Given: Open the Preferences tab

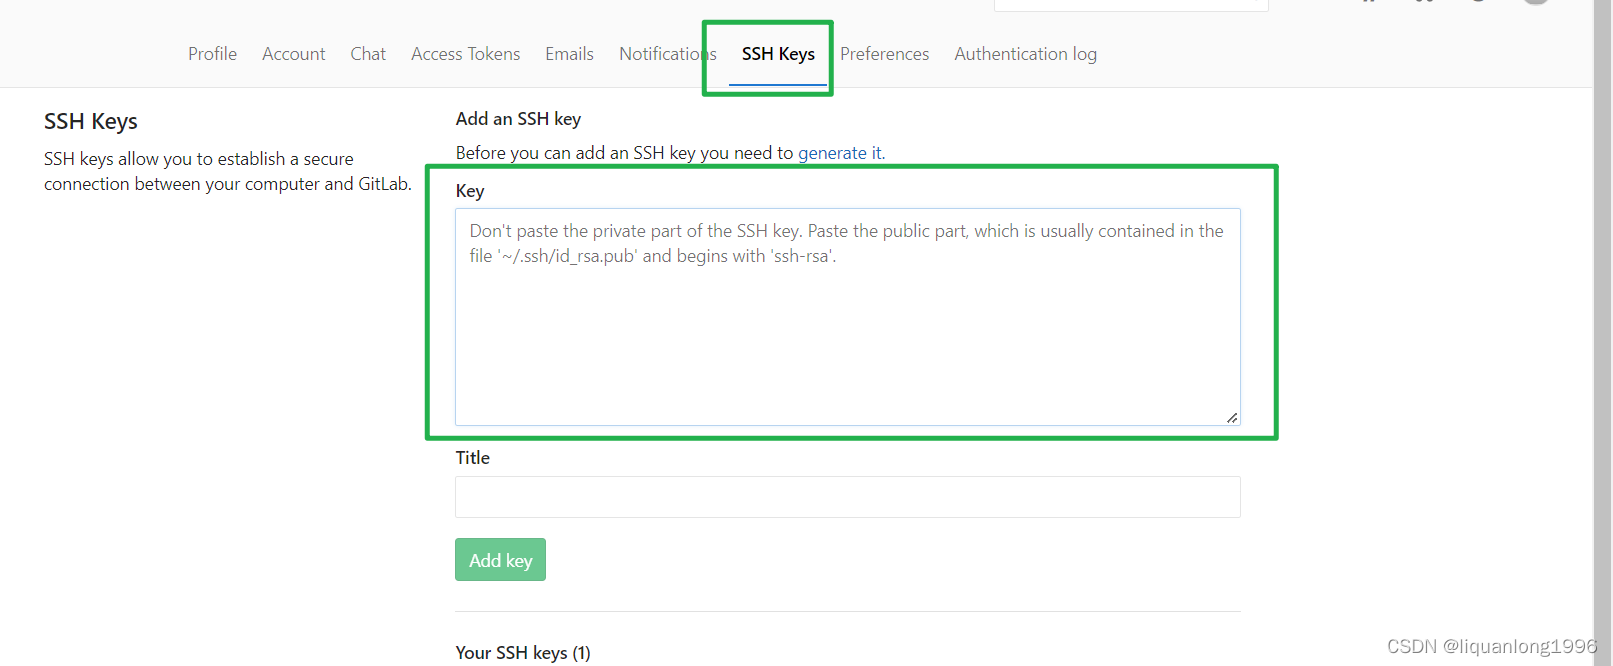Looking at the screenshot, I should 884,54.
